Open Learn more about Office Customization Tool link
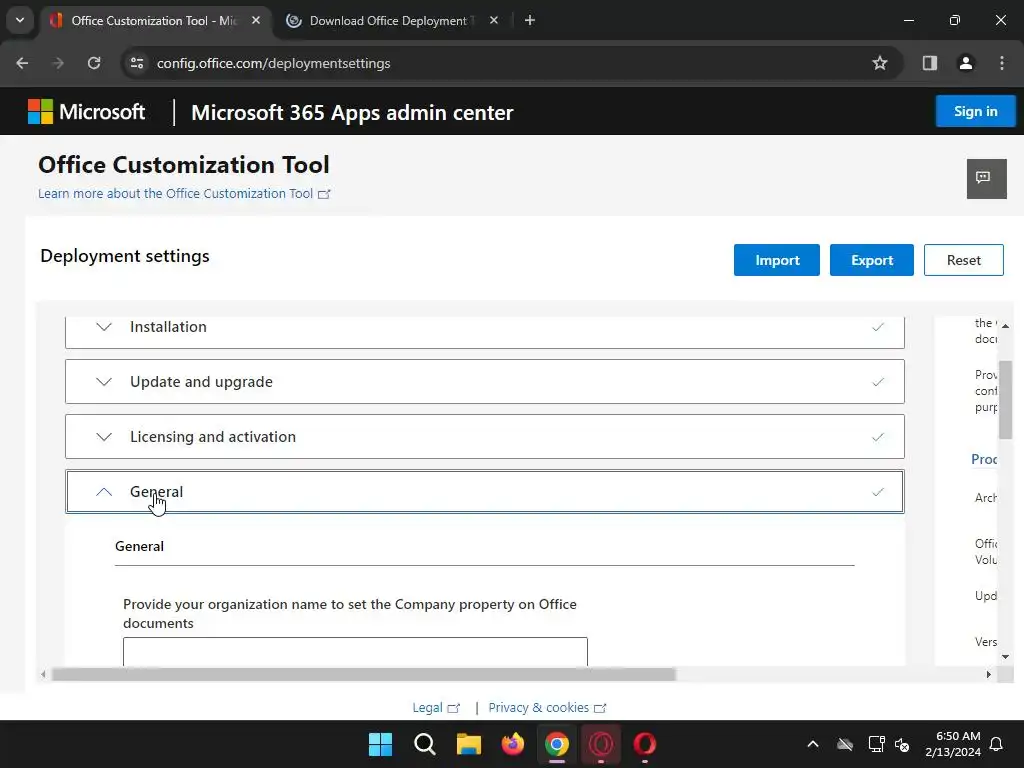This screenshot has width=1024, height=768. [184, 194]
